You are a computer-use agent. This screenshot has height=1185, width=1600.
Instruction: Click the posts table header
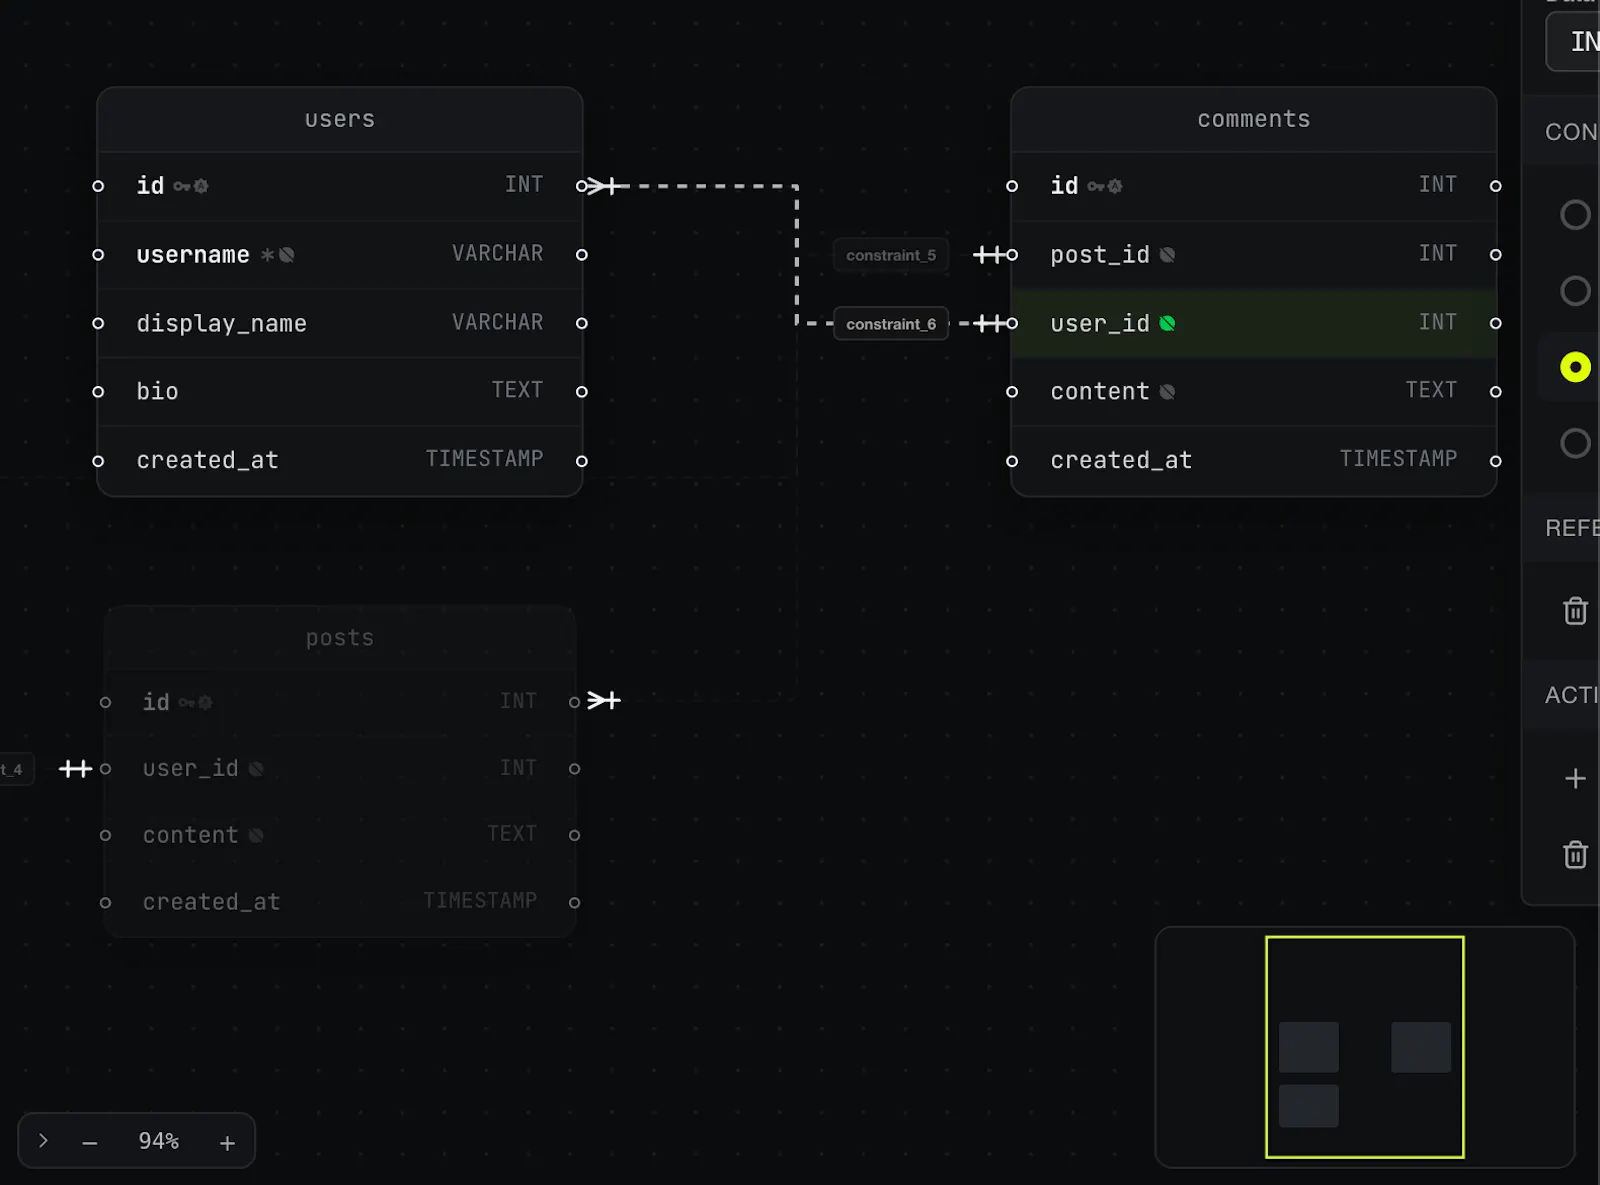[340, 638]
